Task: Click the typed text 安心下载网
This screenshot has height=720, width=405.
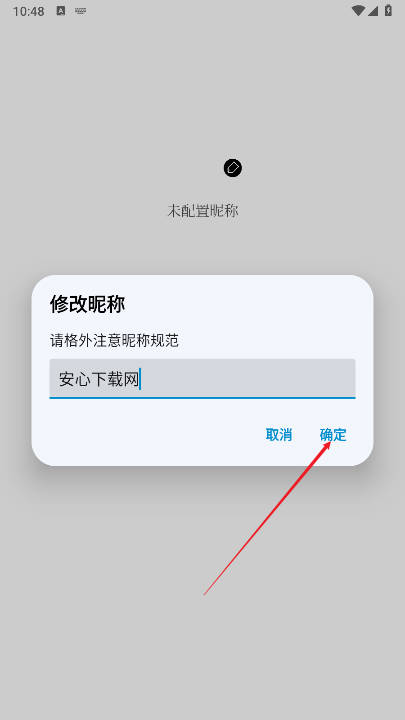Action: (99, 380)
